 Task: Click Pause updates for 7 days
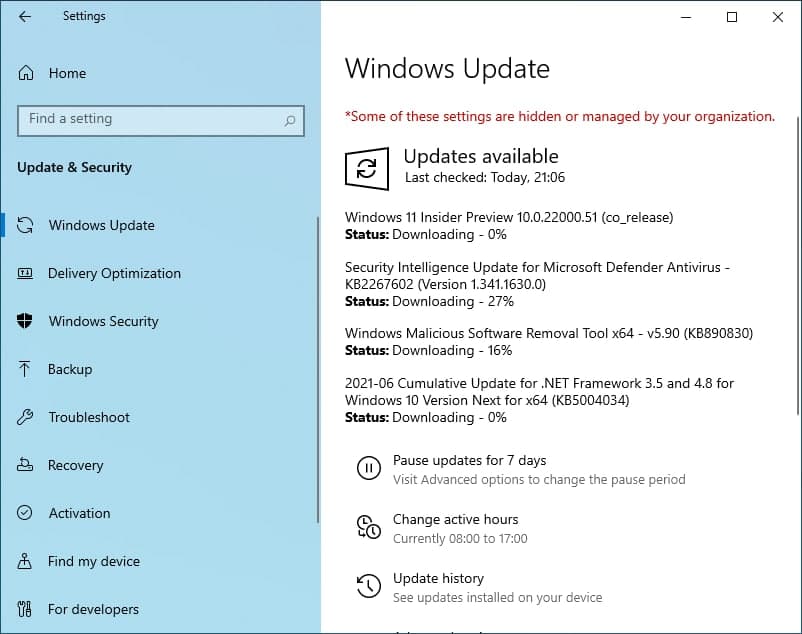pos(469,460)
